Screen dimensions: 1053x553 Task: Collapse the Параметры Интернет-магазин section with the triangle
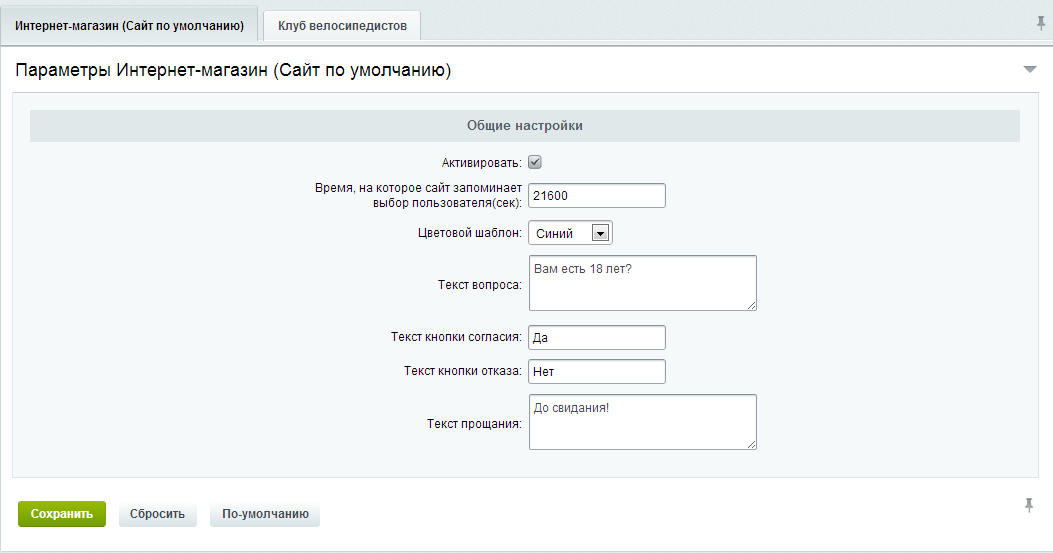pos(1029,69)
